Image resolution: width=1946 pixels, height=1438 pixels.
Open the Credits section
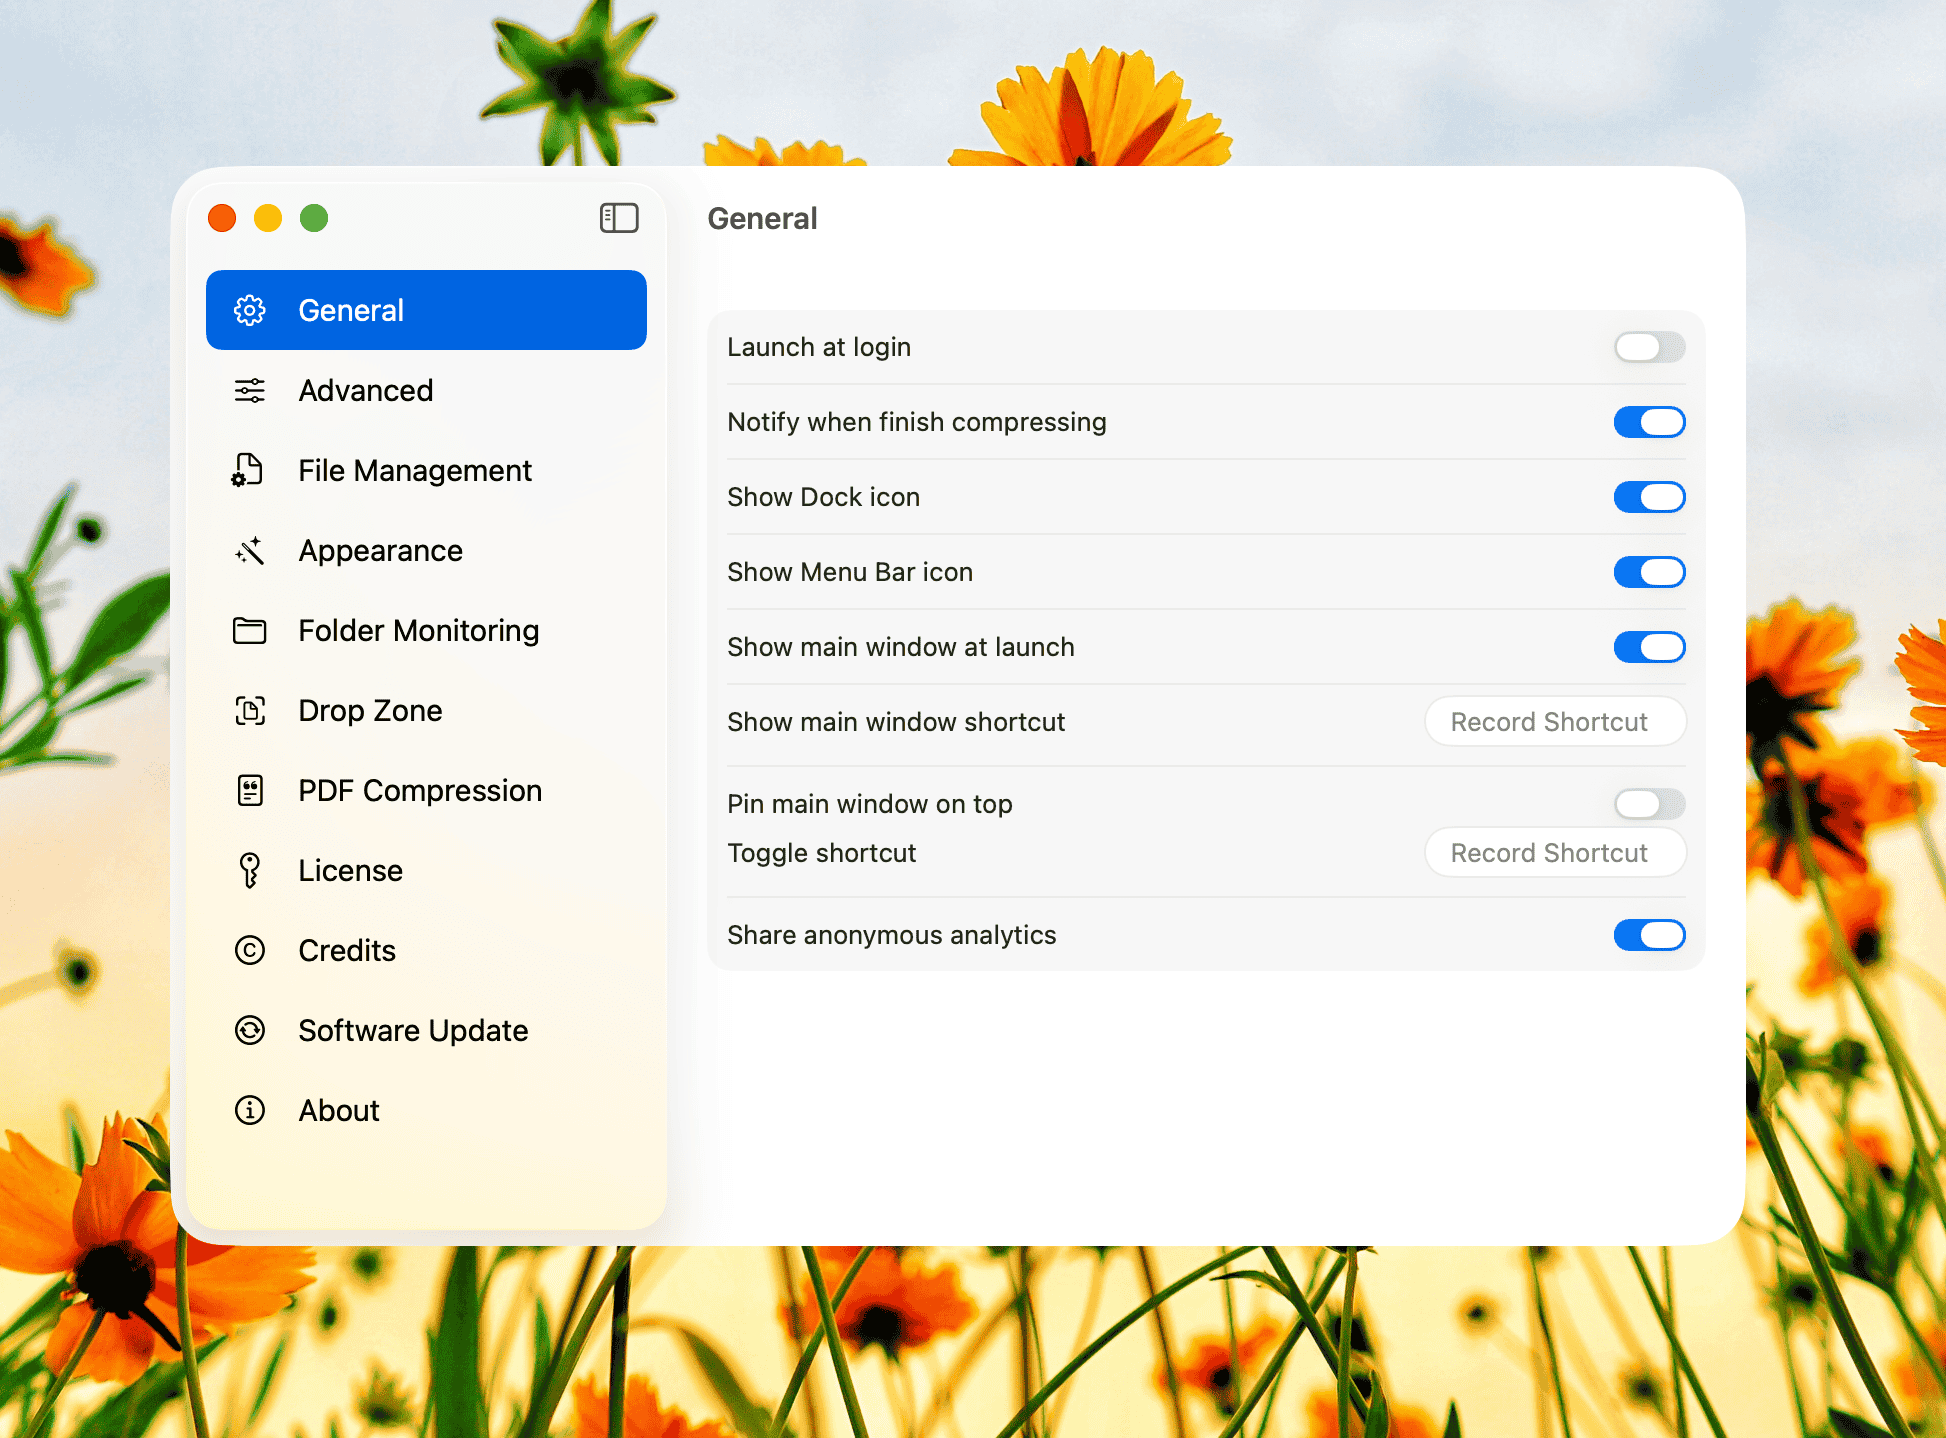347,951
